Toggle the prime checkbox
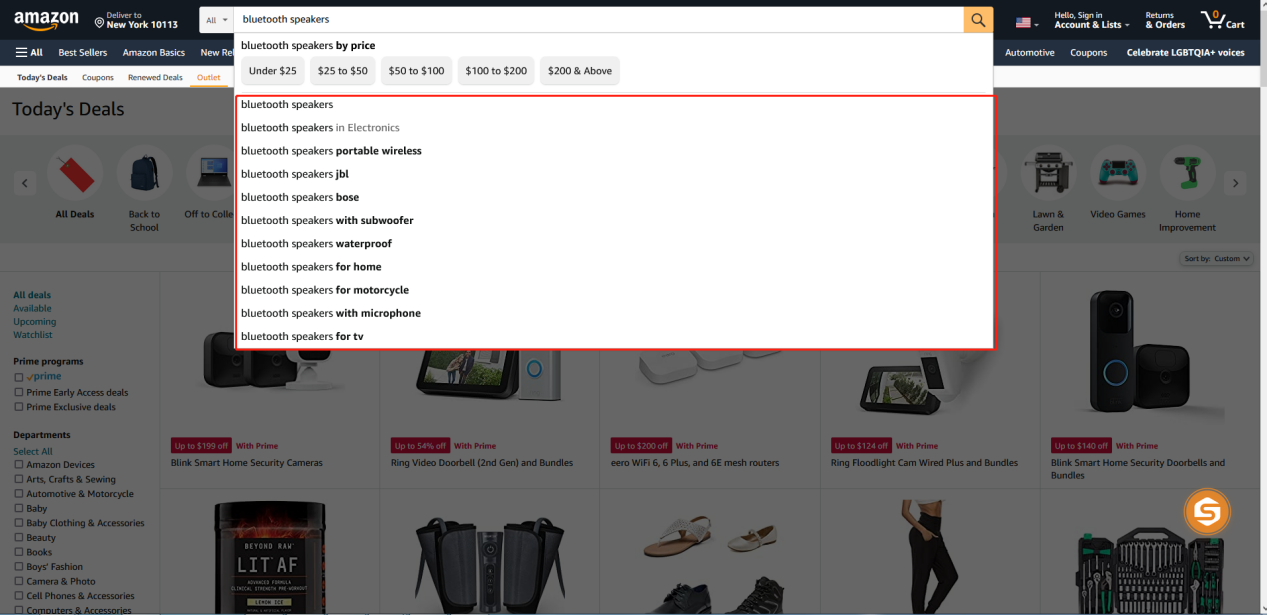The image size is (1267, 615). click(x=18, y=377)
